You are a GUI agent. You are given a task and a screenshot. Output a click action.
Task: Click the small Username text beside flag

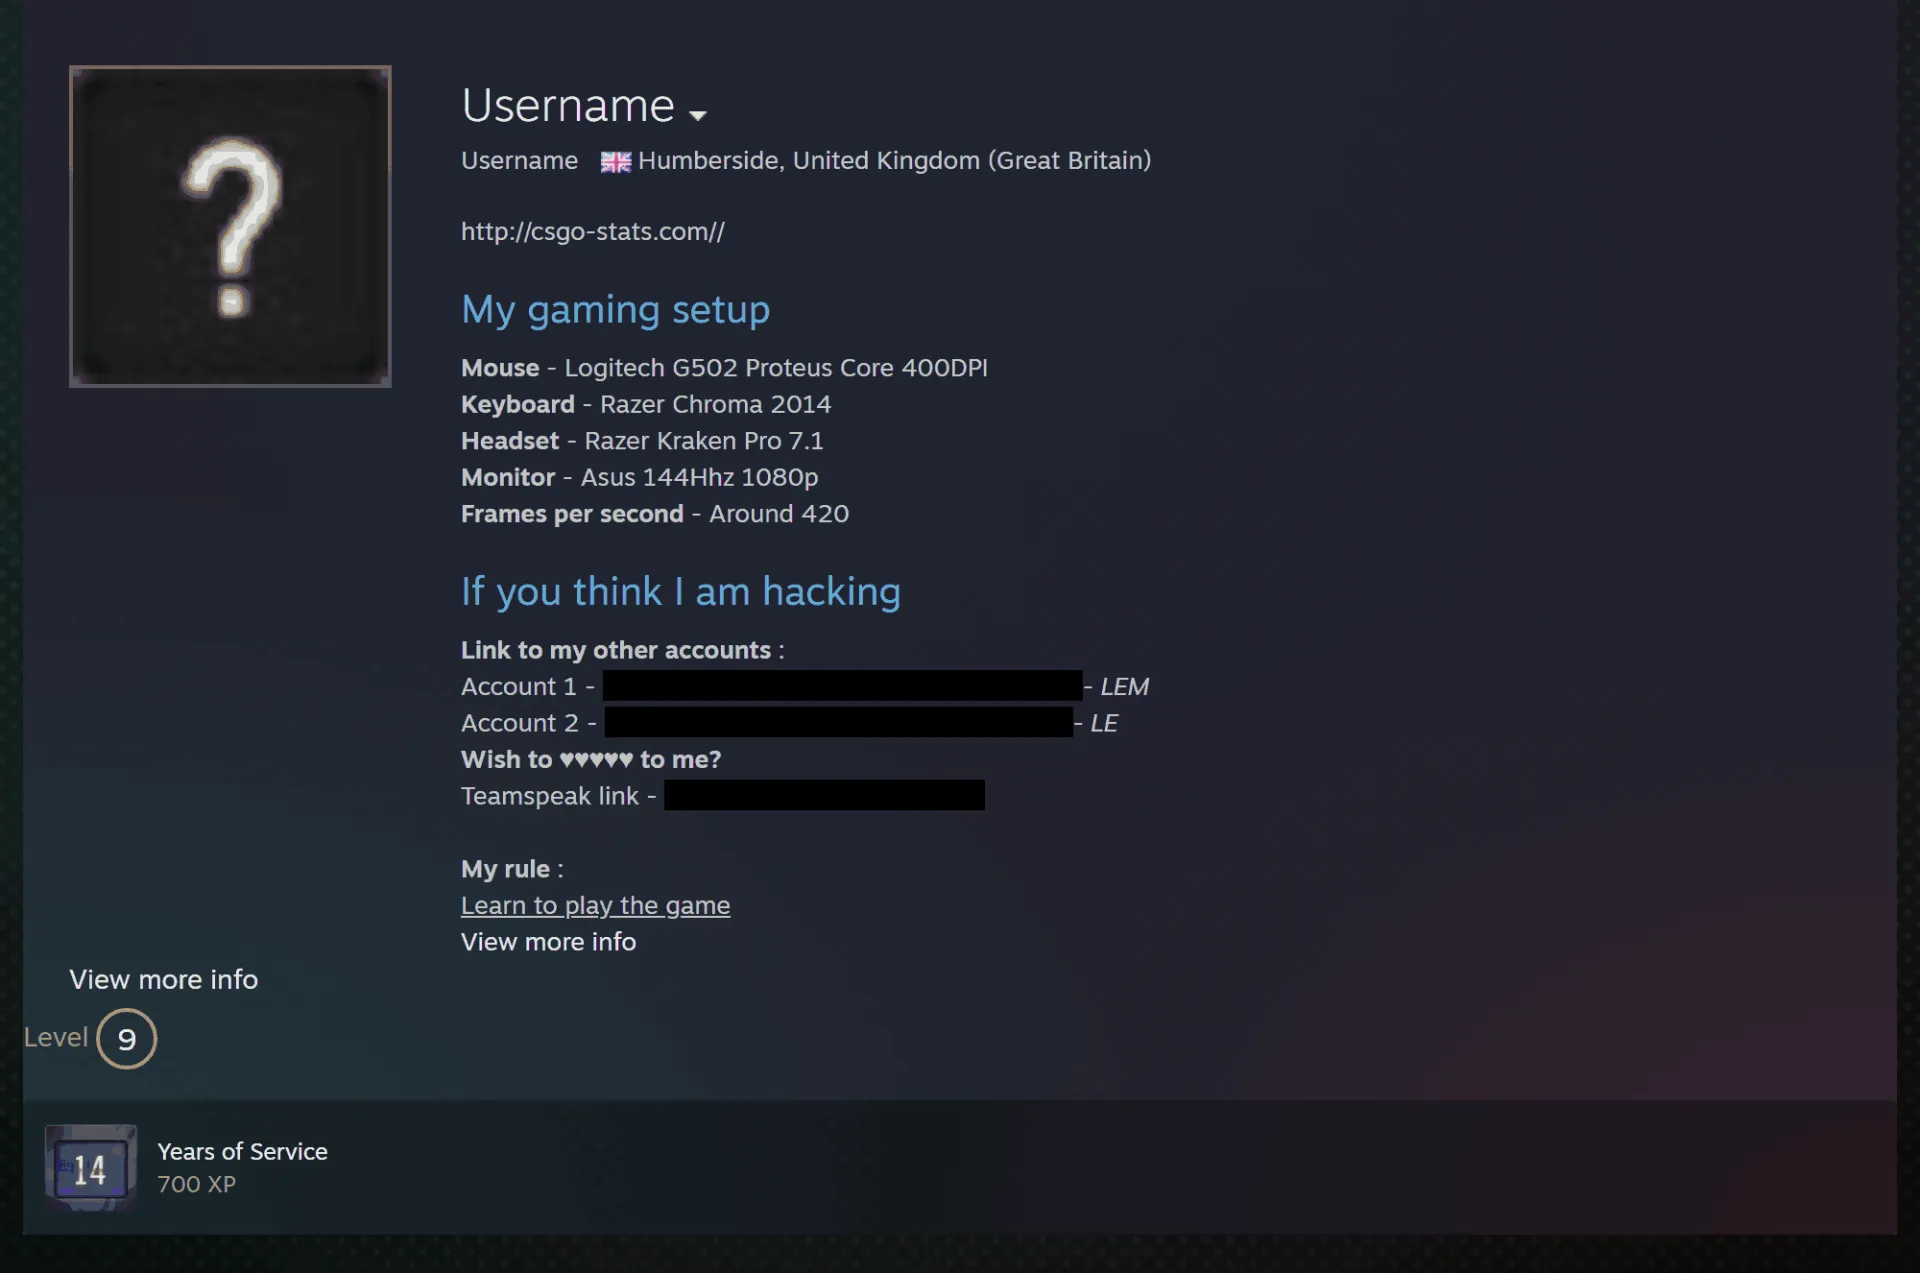point(519,161)
